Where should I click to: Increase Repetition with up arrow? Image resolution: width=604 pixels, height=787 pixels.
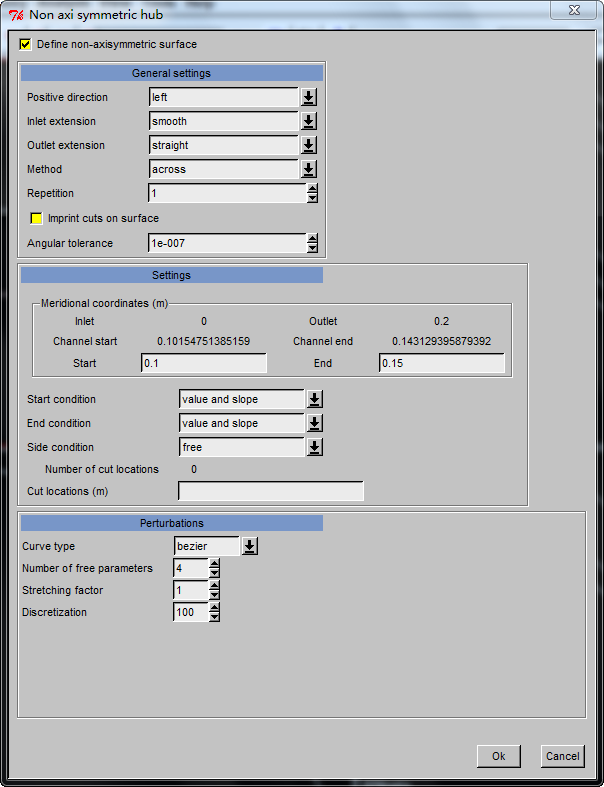pos(312,189)
